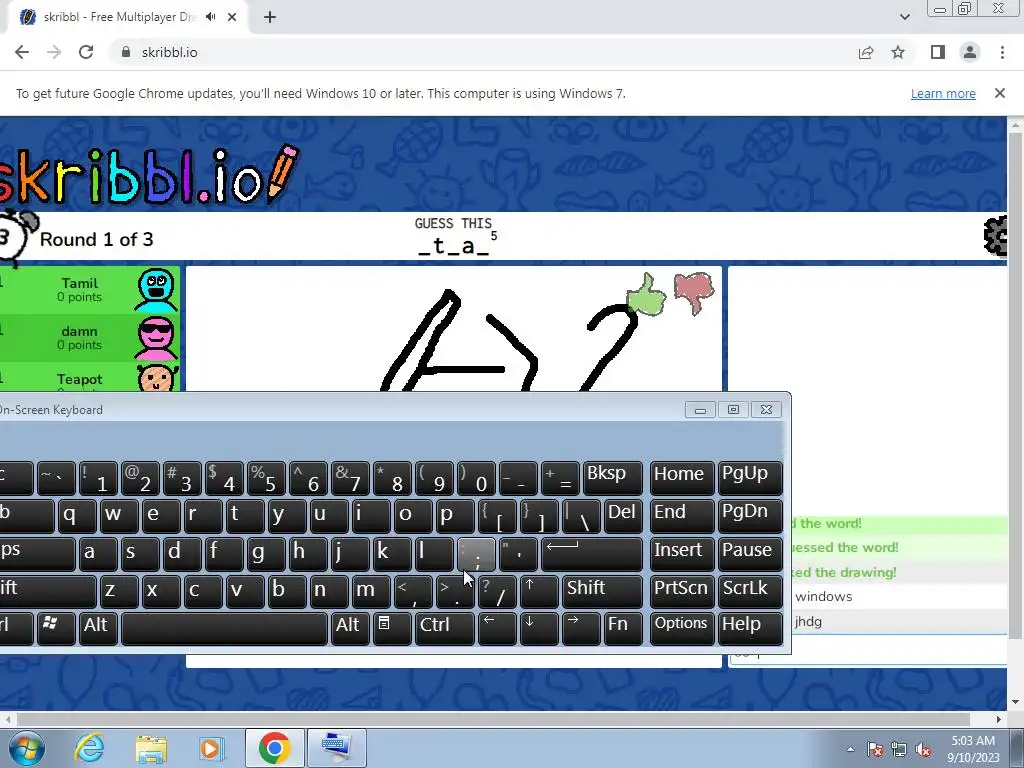
Task: Click the browser back arrow
Action: click(x=22, y=52)
